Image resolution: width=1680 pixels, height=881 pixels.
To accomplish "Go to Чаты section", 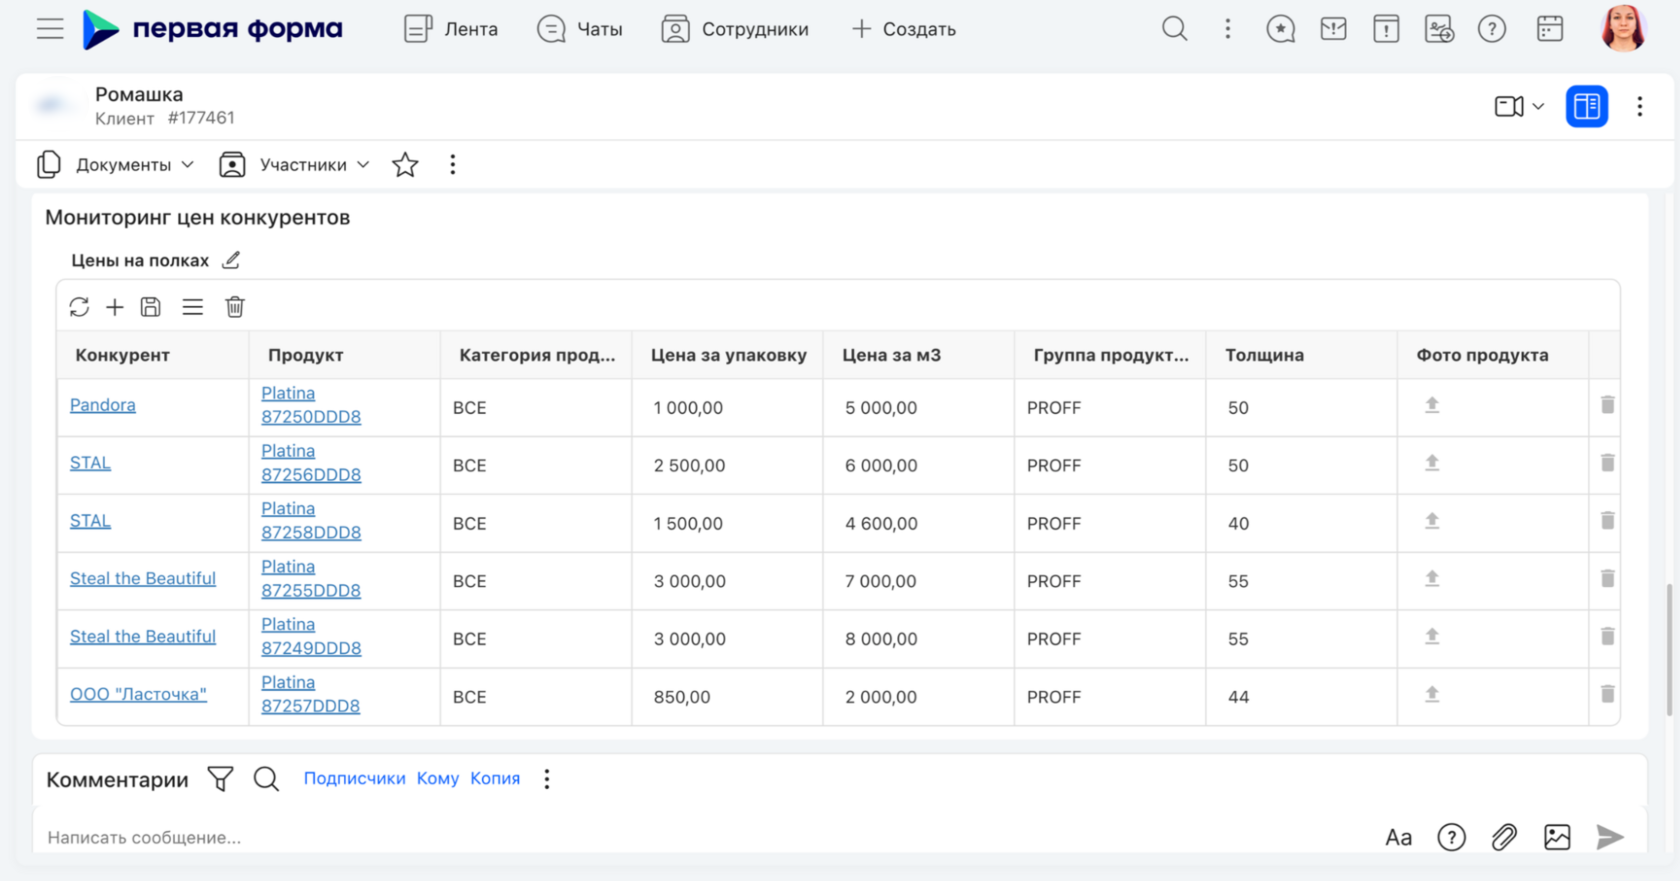I will point(580,29).
